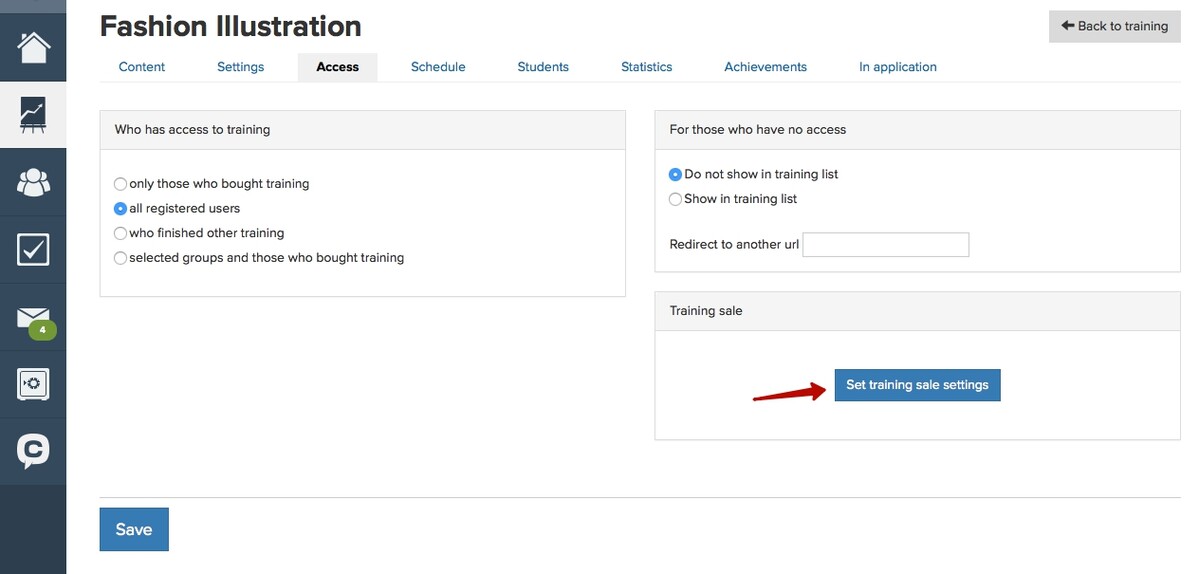The width and height of the screenshot is (1199, 574).
Task: Click the green badge showing 4 messages
Action: (43, 330)
